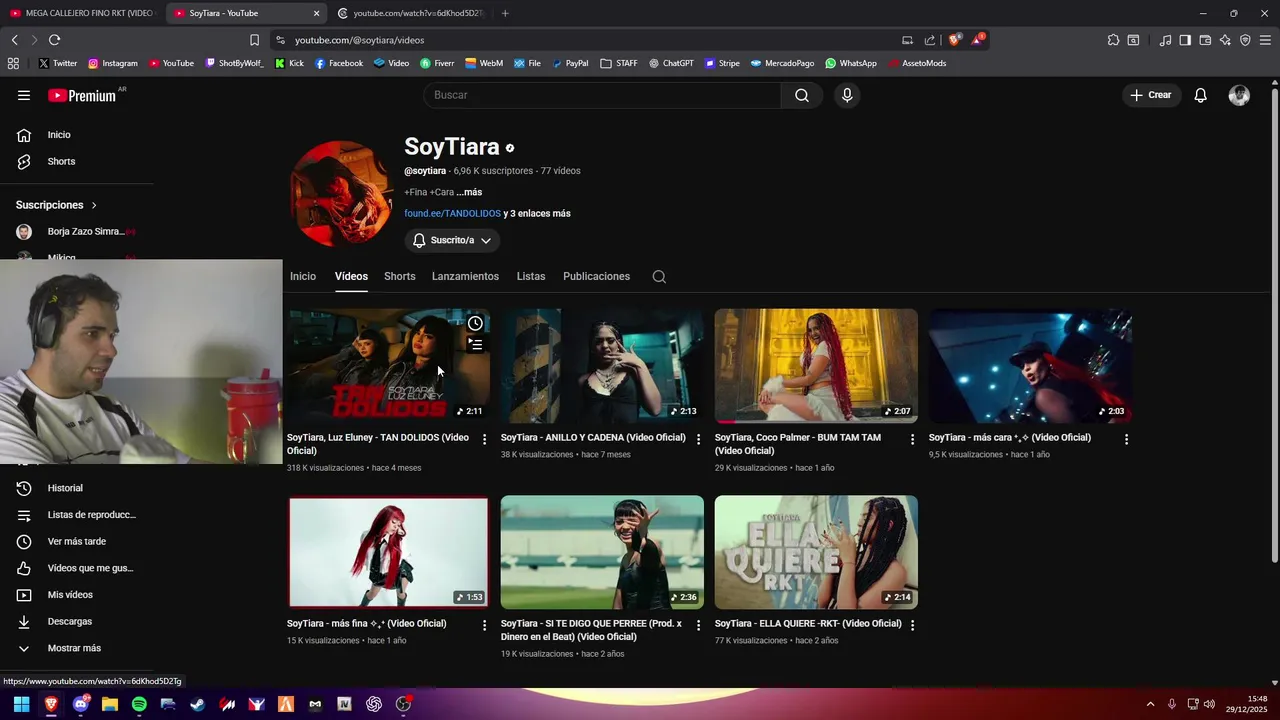Open the STAFF bookmarks folder

(619, 63)
